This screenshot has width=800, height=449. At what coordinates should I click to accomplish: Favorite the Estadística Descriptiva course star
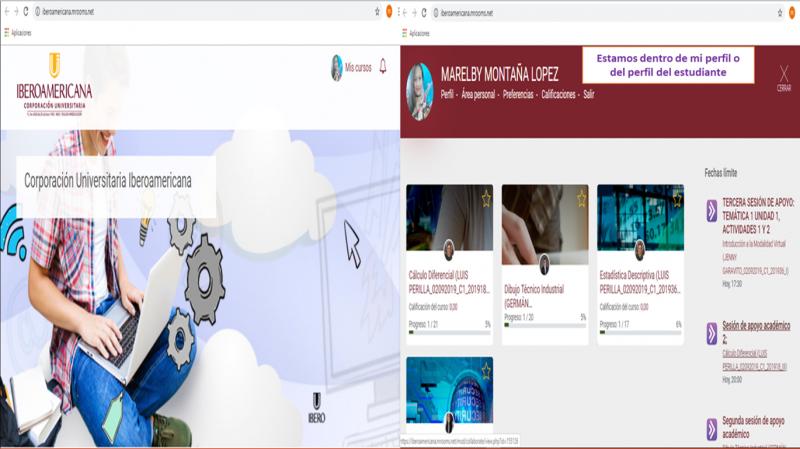(x=677, y=198)
